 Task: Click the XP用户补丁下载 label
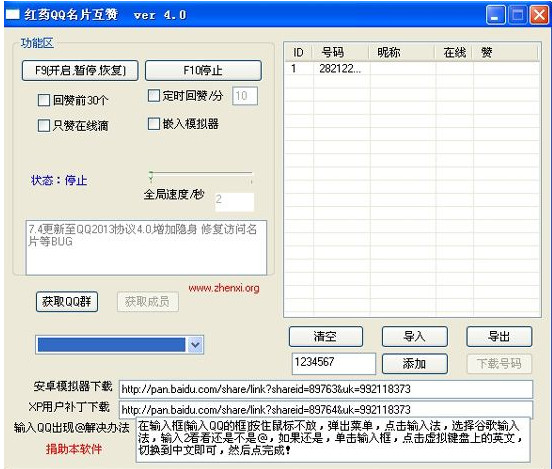[x=69, y=407]
